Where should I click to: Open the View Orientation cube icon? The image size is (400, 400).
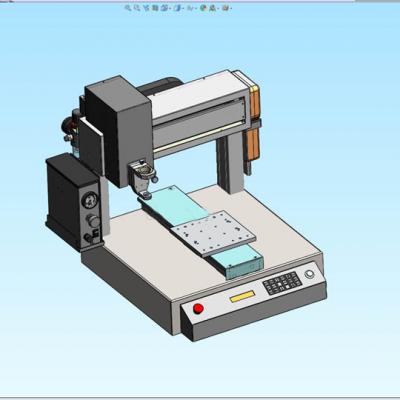click(165, 8)
